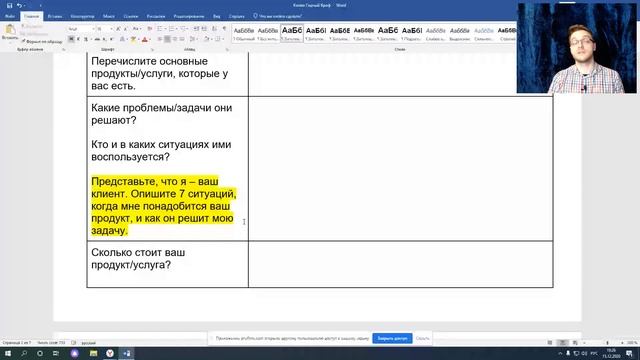This screenshot has width=640, height=360.
Task: Open the proofing check icon in status bar
Action: click(73, 343)
